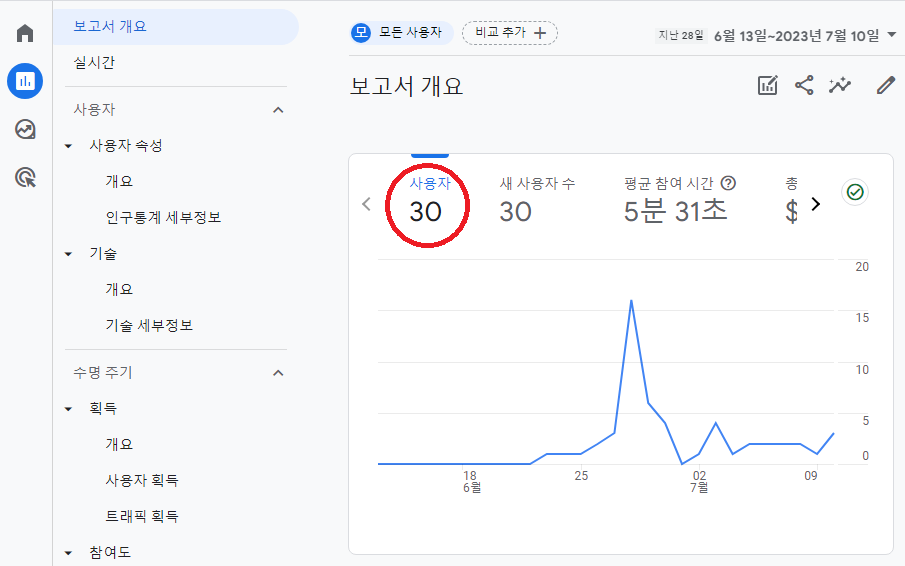905x566 pixels.
Task: Click the 획득 tree label
Action: (x=103, y=408)
